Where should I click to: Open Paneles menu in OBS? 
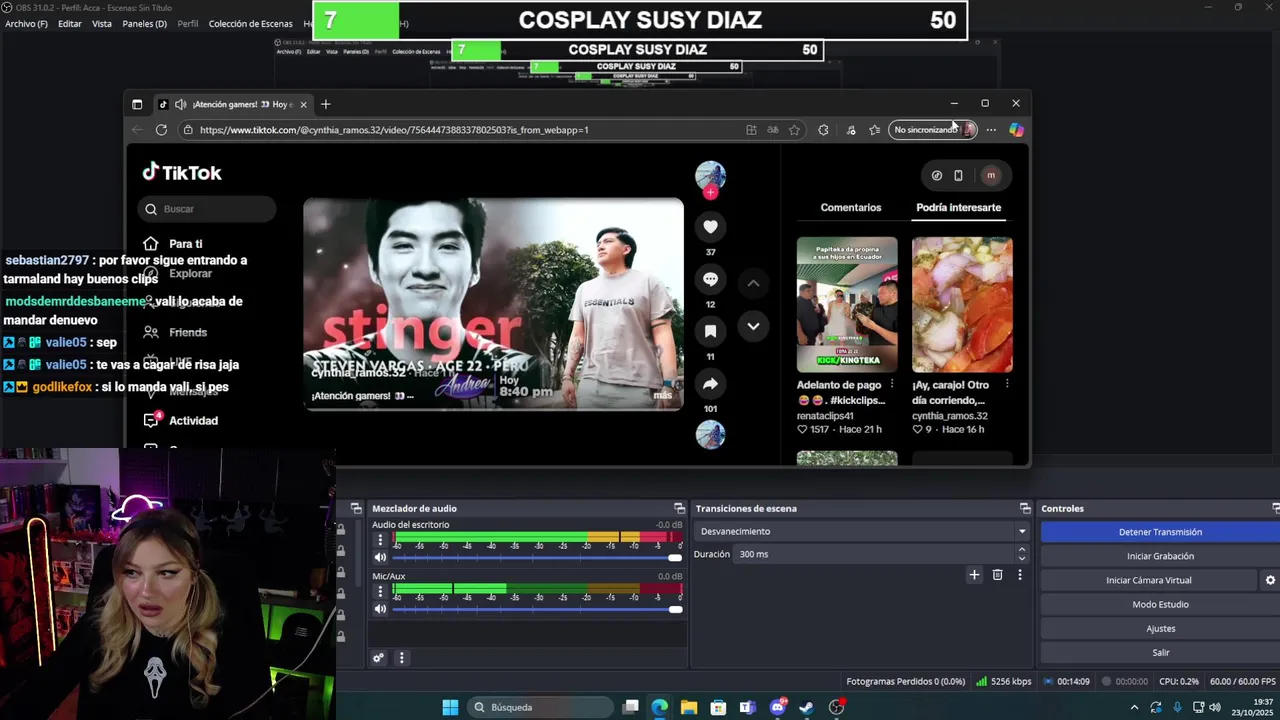point(144,24)
